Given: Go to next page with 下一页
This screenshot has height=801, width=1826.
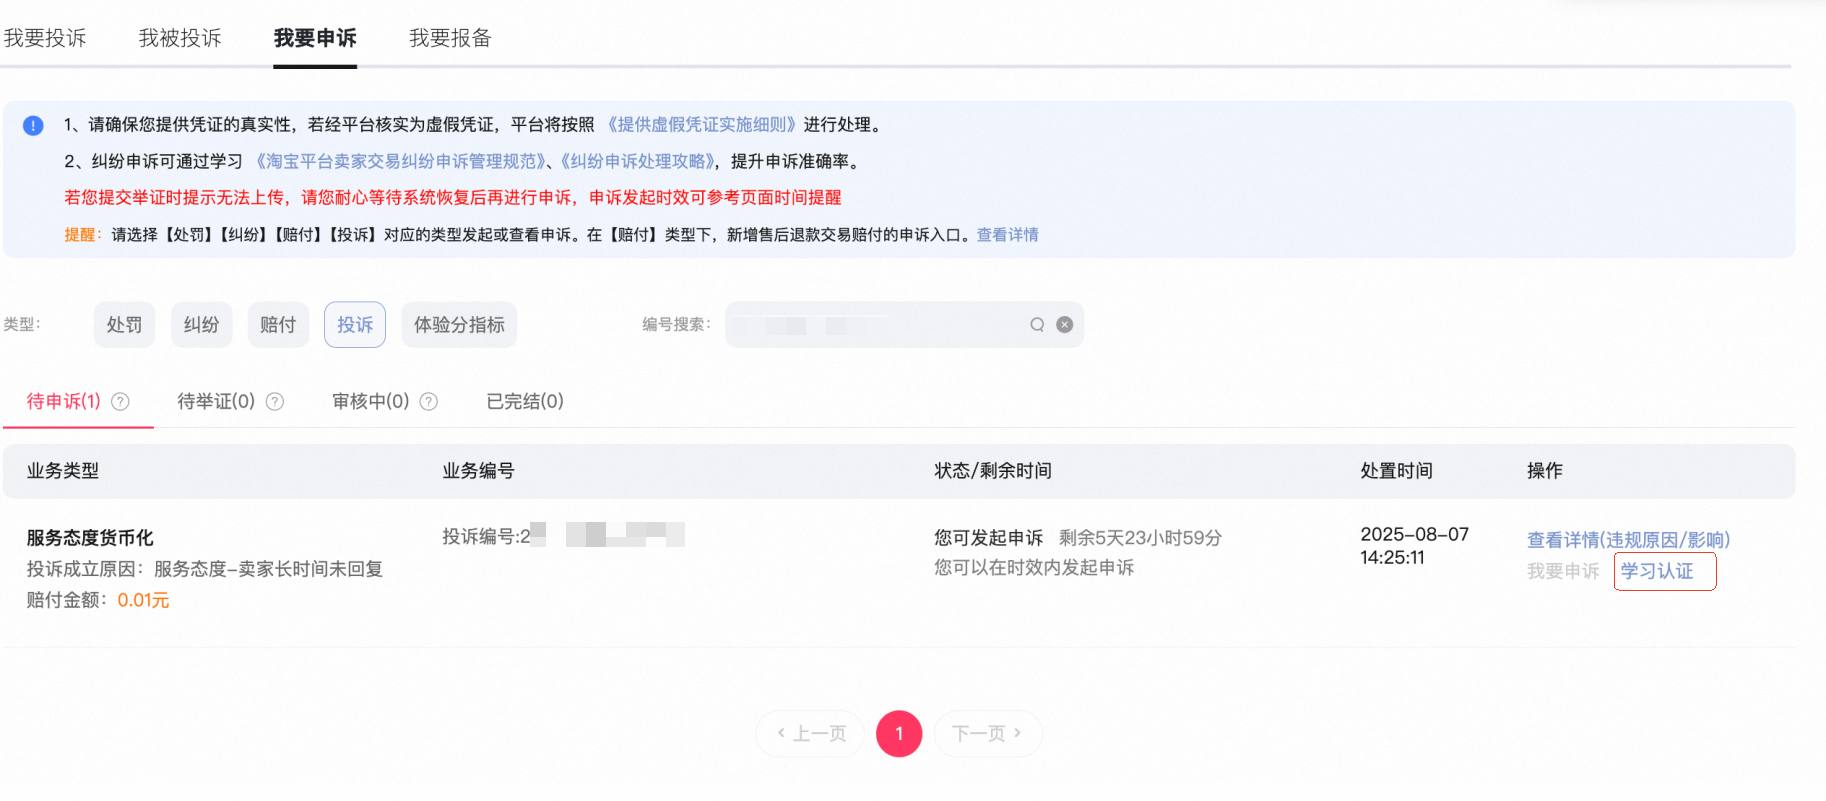Looking at the screenshot, I should point(988,734).
